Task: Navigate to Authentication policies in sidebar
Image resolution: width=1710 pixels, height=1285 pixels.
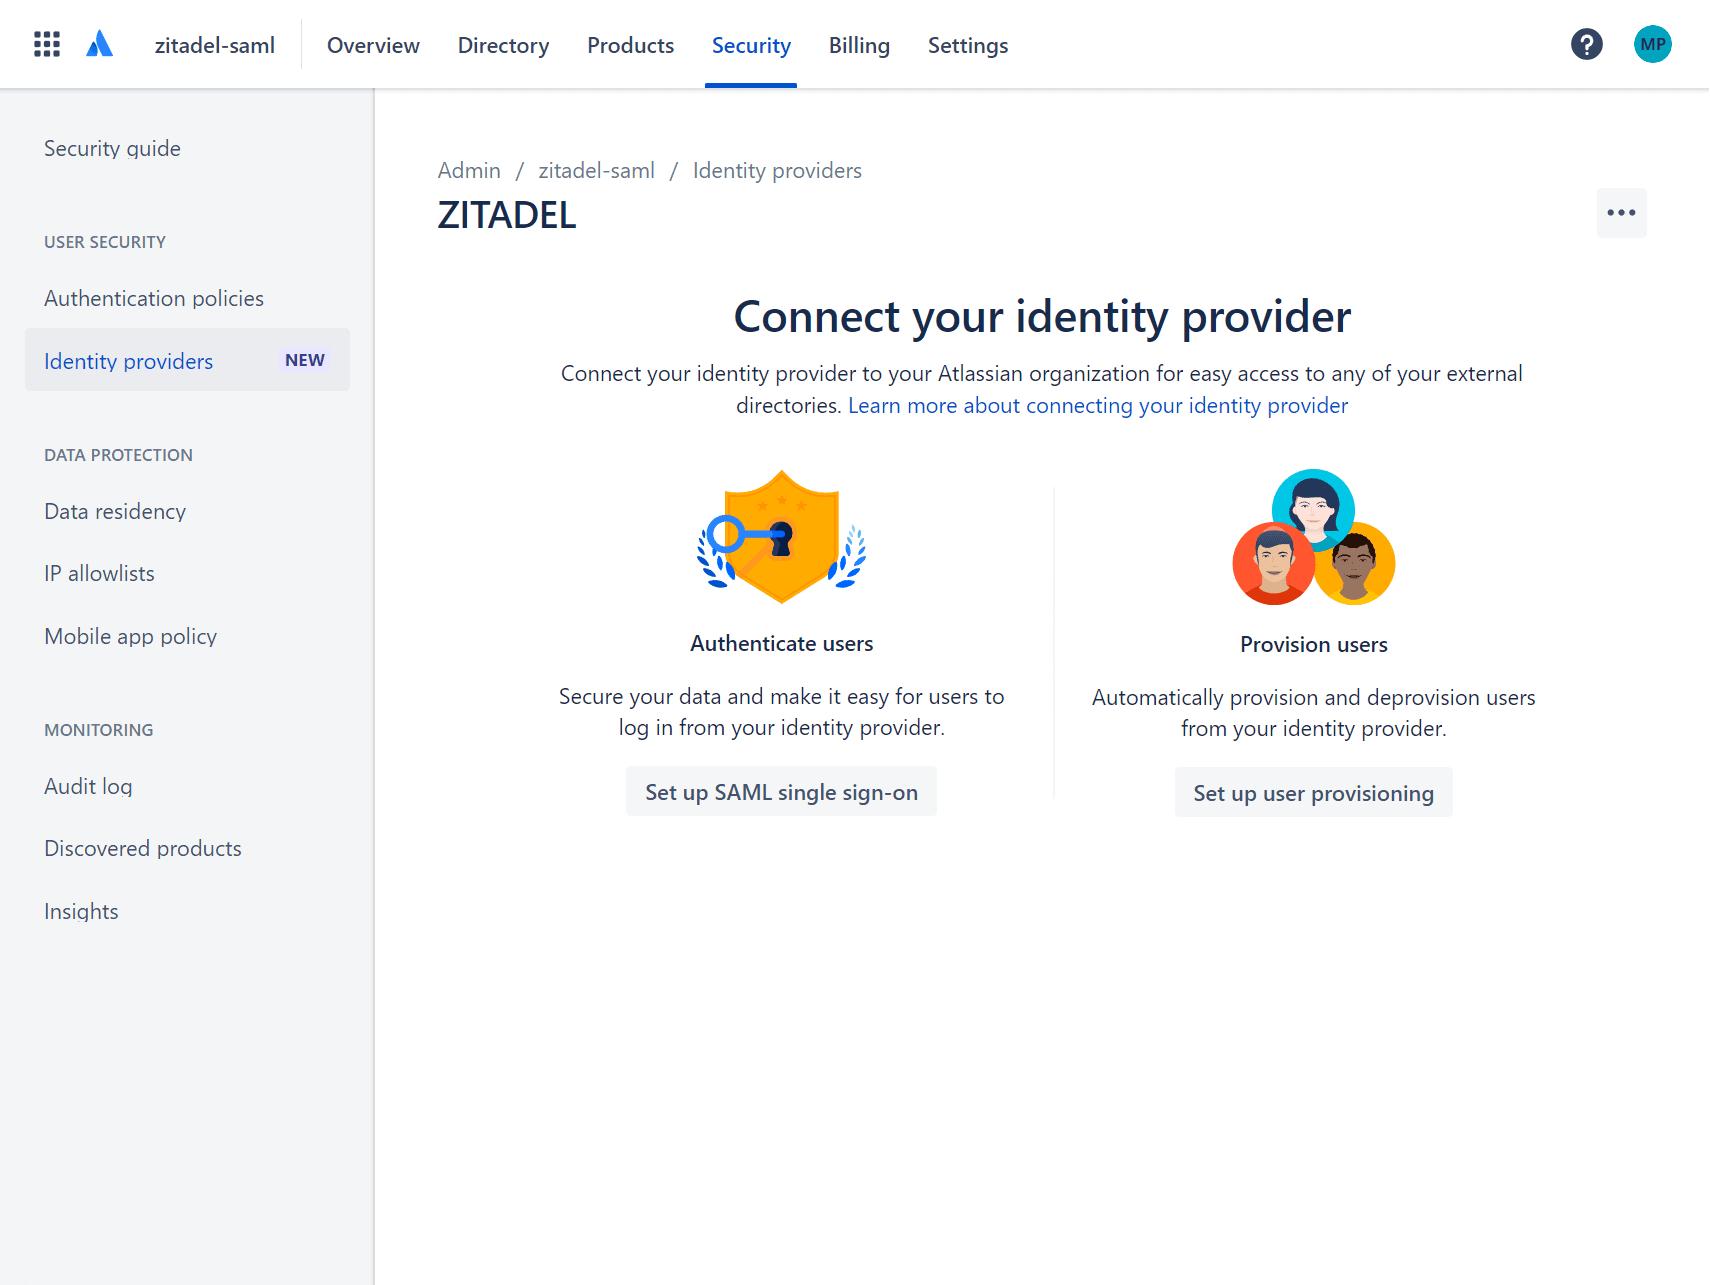Action: 154,298
